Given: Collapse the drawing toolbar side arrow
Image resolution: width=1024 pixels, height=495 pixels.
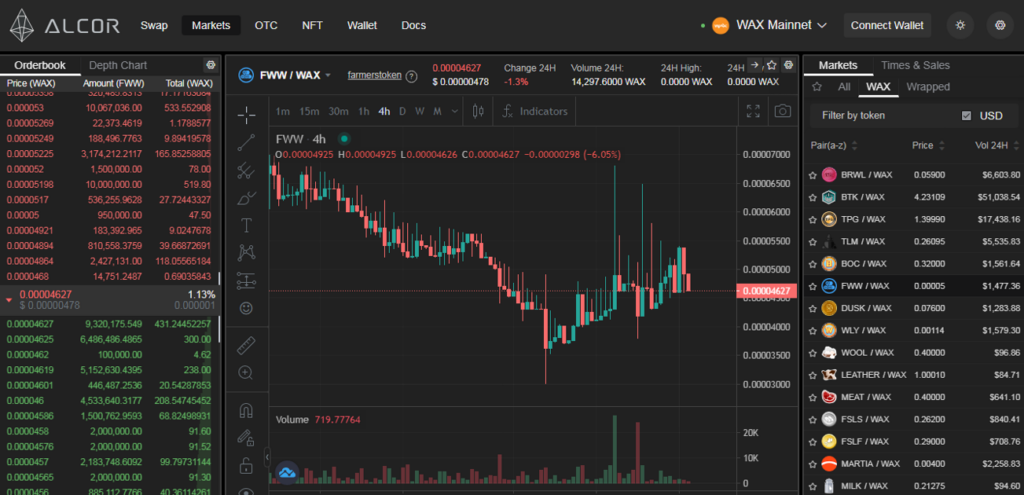Looking at the screenshot, I should coord(267,457).
